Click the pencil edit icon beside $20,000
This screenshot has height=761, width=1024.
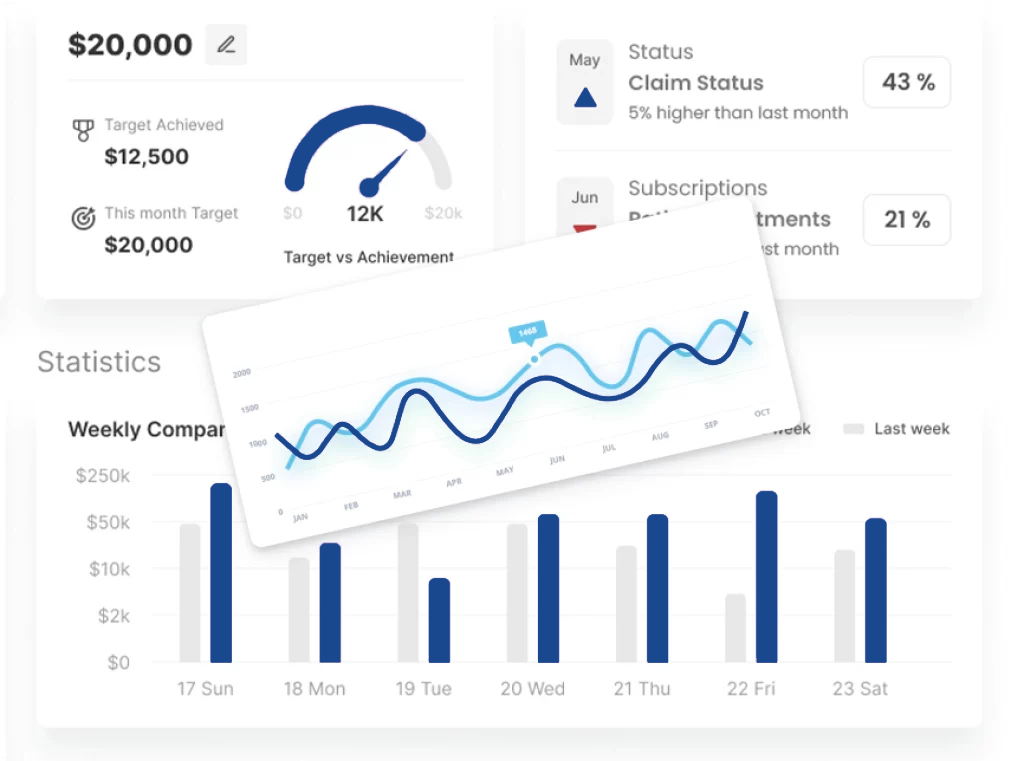point(226,45)
